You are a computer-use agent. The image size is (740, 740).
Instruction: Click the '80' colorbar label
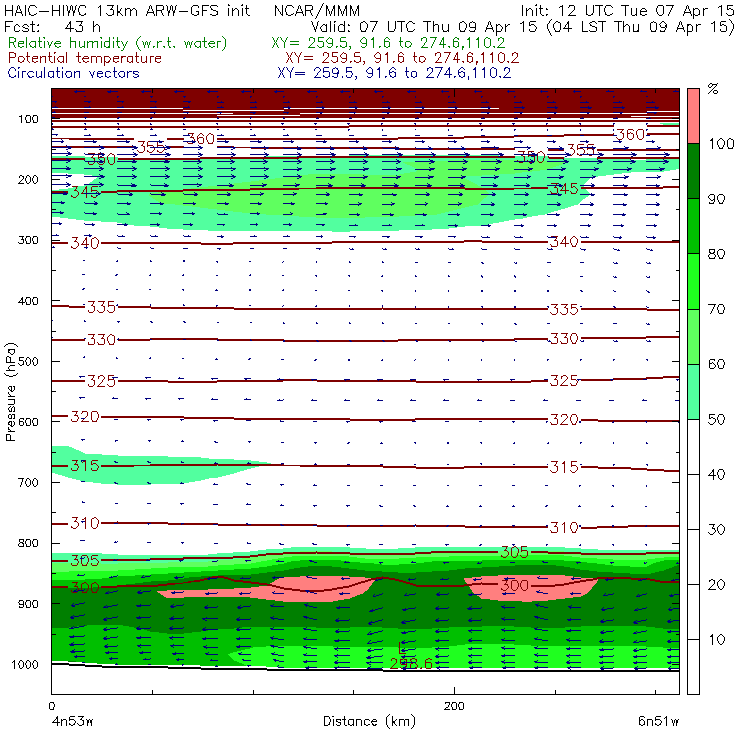pos(716,254)
